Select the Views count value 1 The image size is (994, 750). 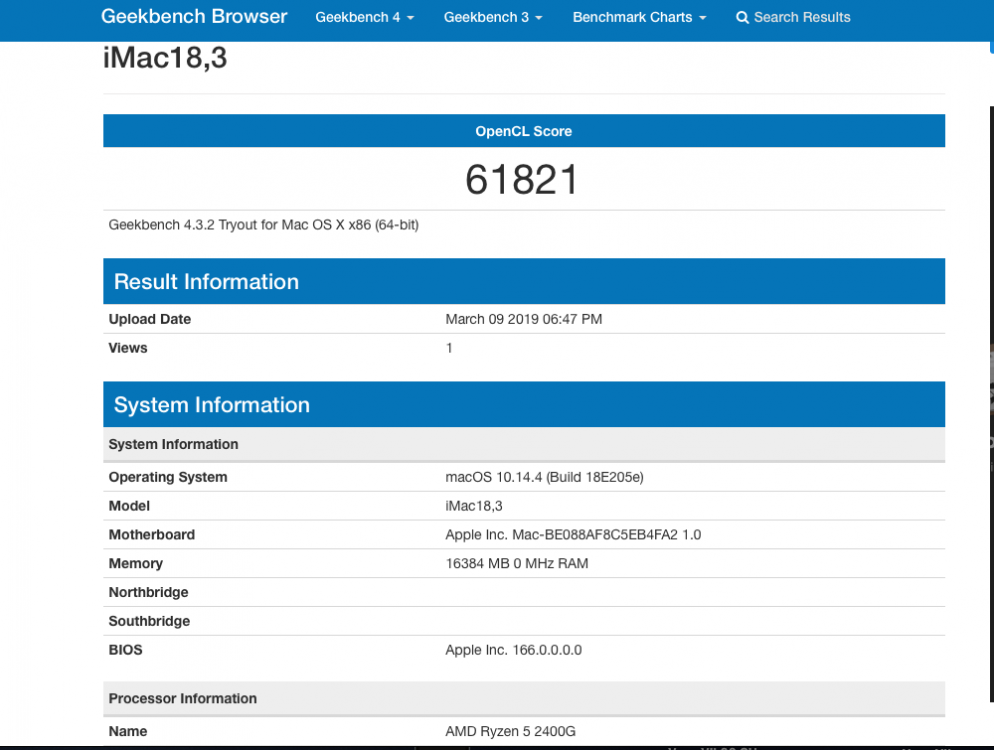pyautogui.click(x=449, y=348)
